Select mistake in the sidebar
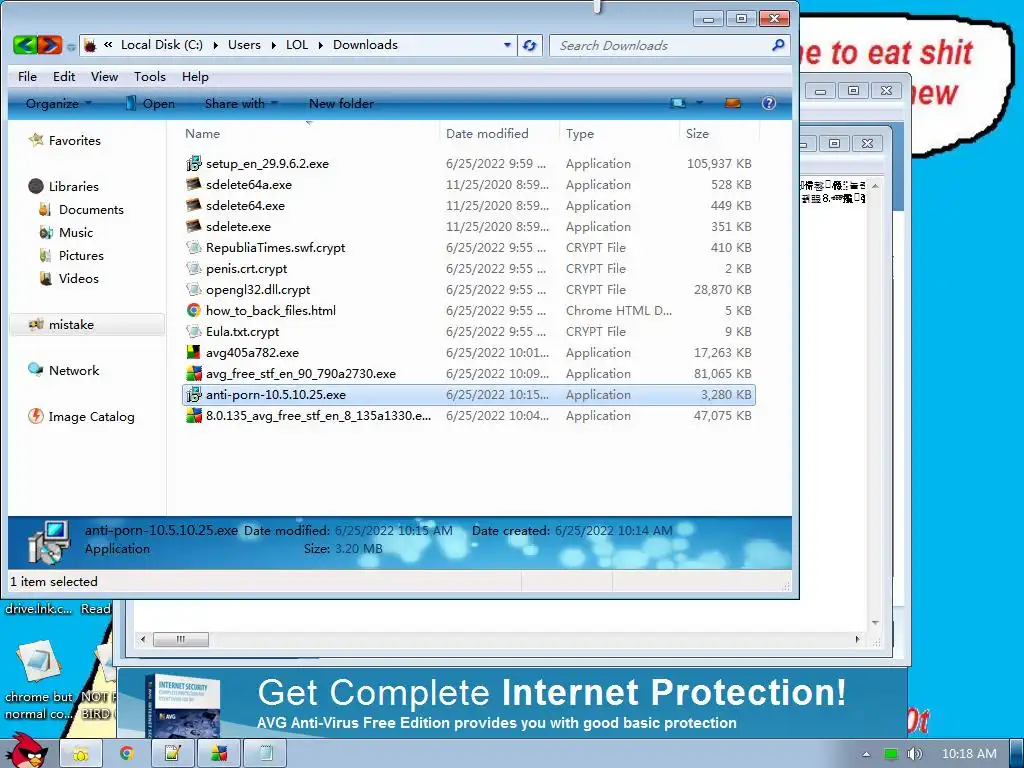This screenshot has height=768, width=1024. [x=71, y=325]
